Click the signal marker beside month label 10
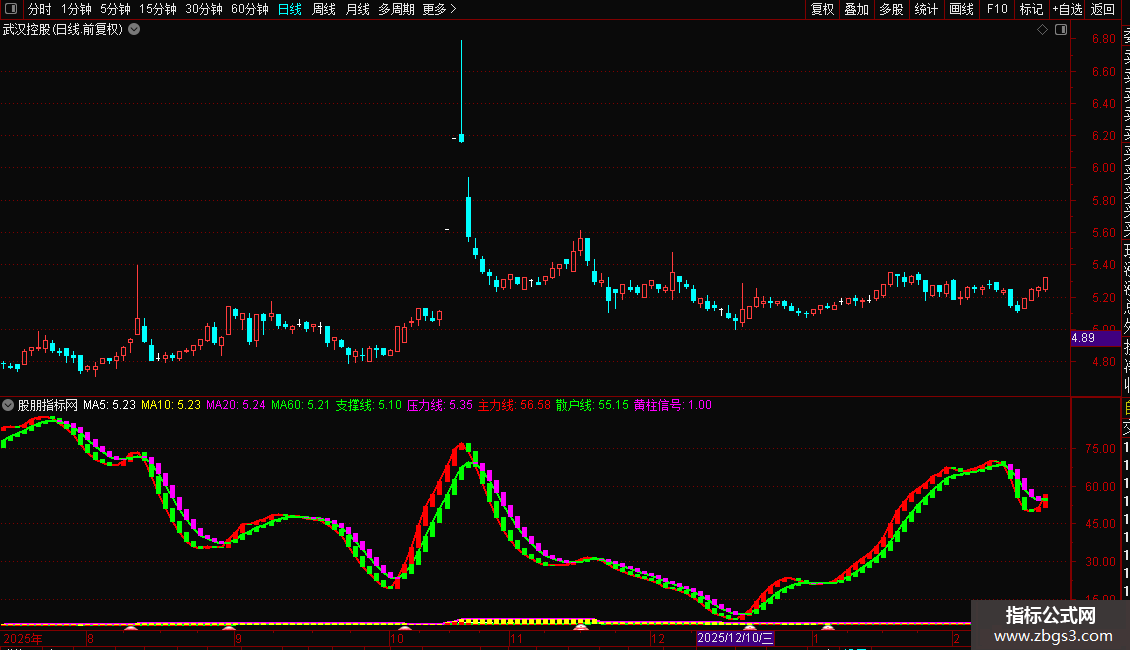Image resolution: width=1130 pixels, height=650 pixels. pyautogui.click(x=405, y=628)
